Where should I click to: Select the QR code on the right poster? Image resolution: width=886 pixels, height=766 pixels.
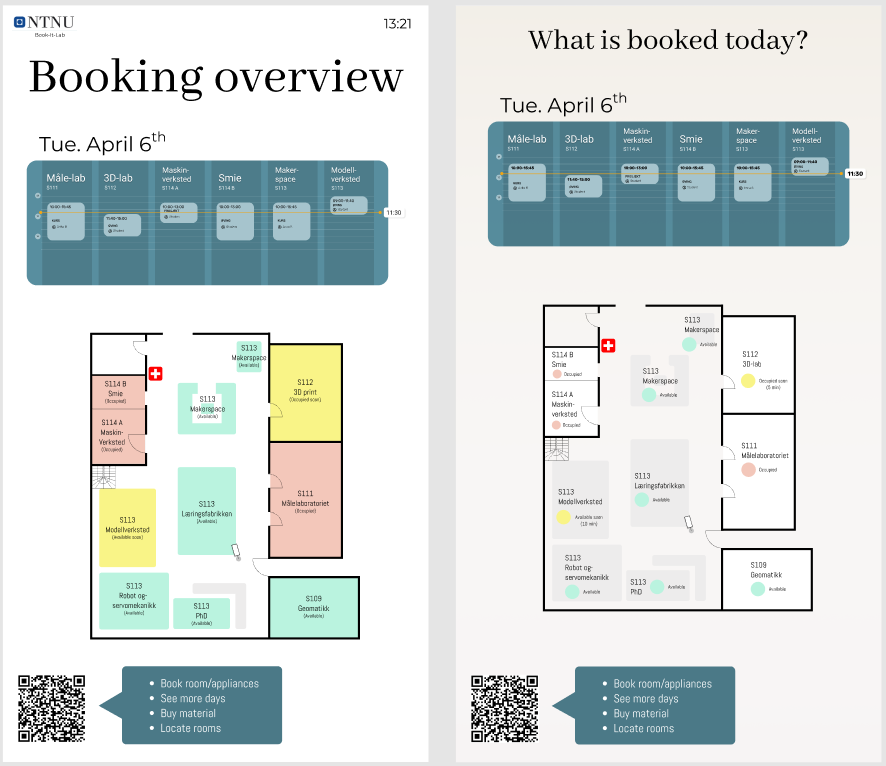(505, 707)
